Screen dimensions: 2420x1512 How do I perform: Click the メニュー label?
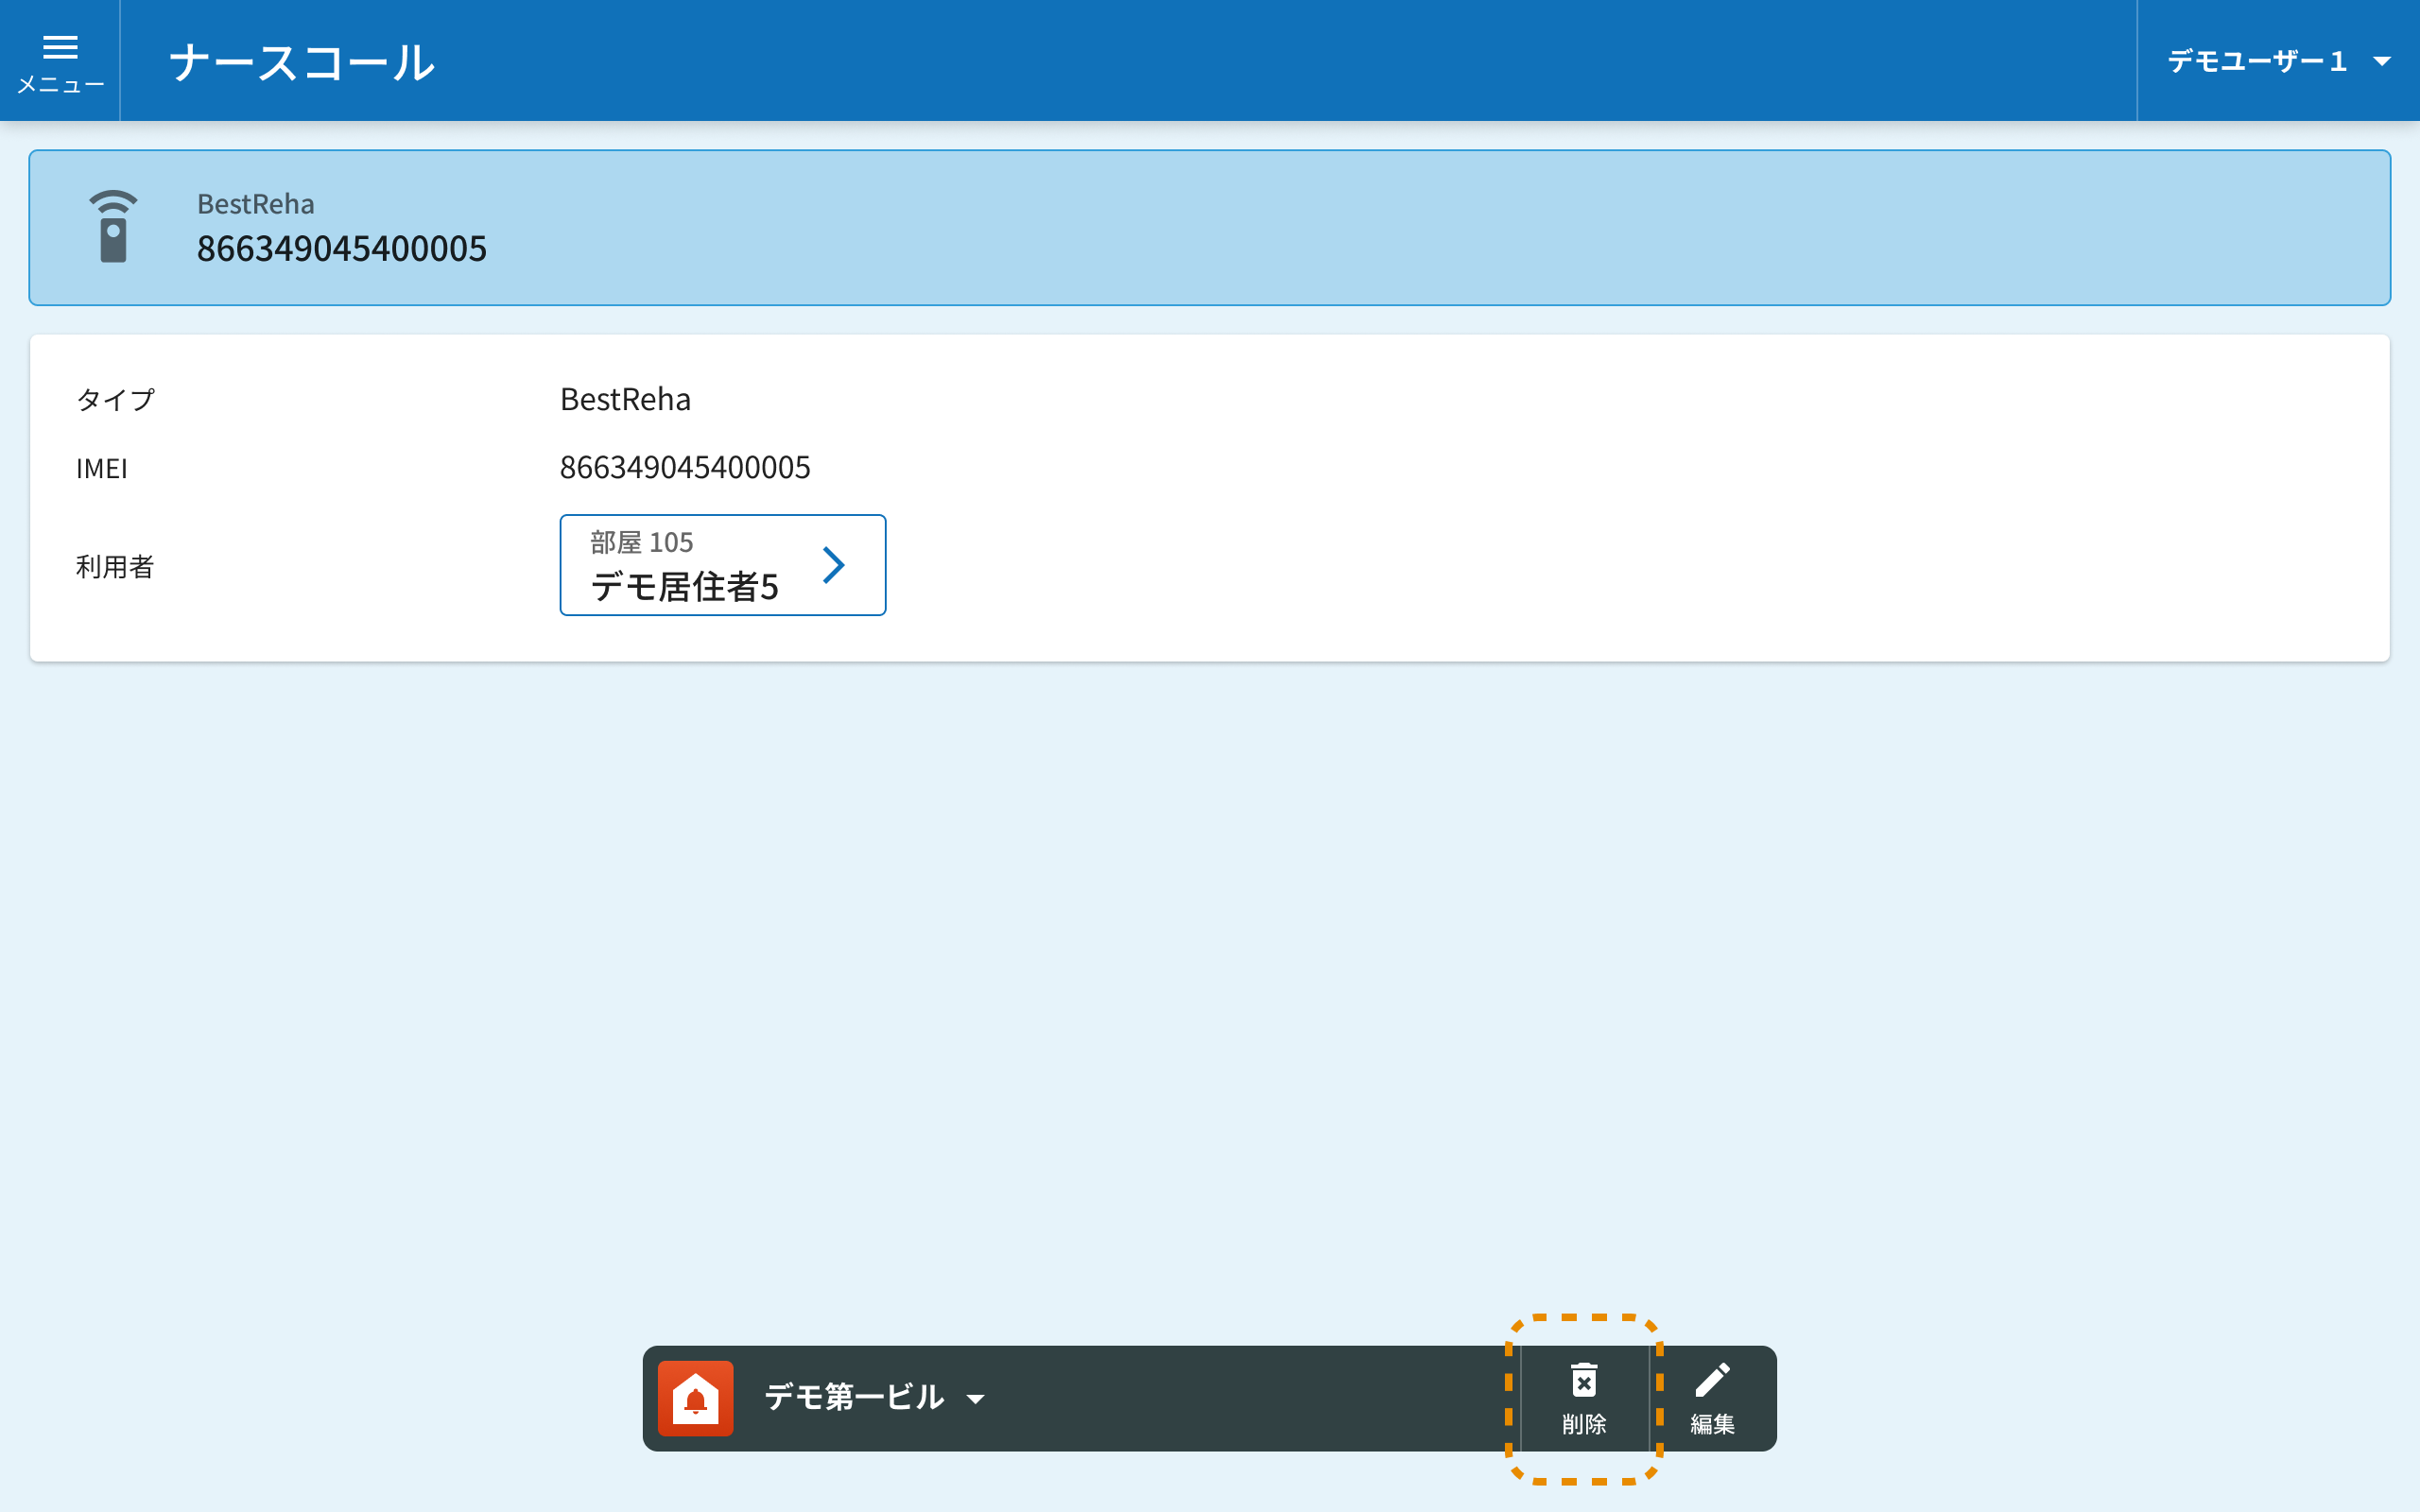(x=60, y=85)
